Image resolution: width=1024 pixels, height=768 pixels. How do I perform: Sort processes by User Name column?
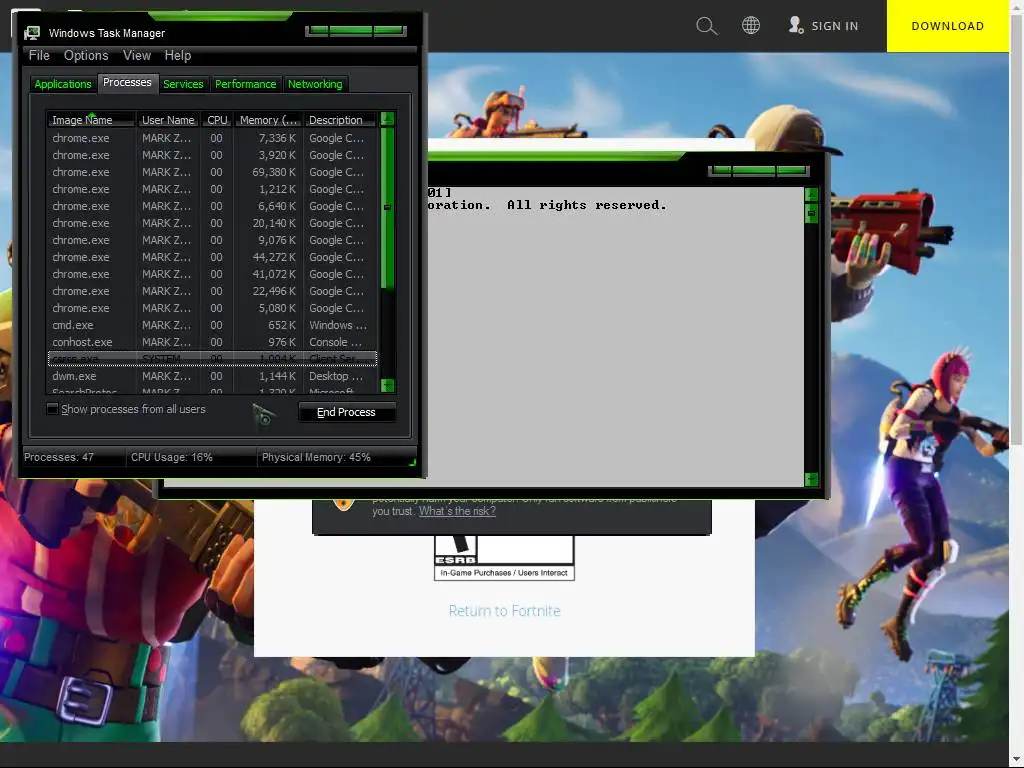(168, 120)
